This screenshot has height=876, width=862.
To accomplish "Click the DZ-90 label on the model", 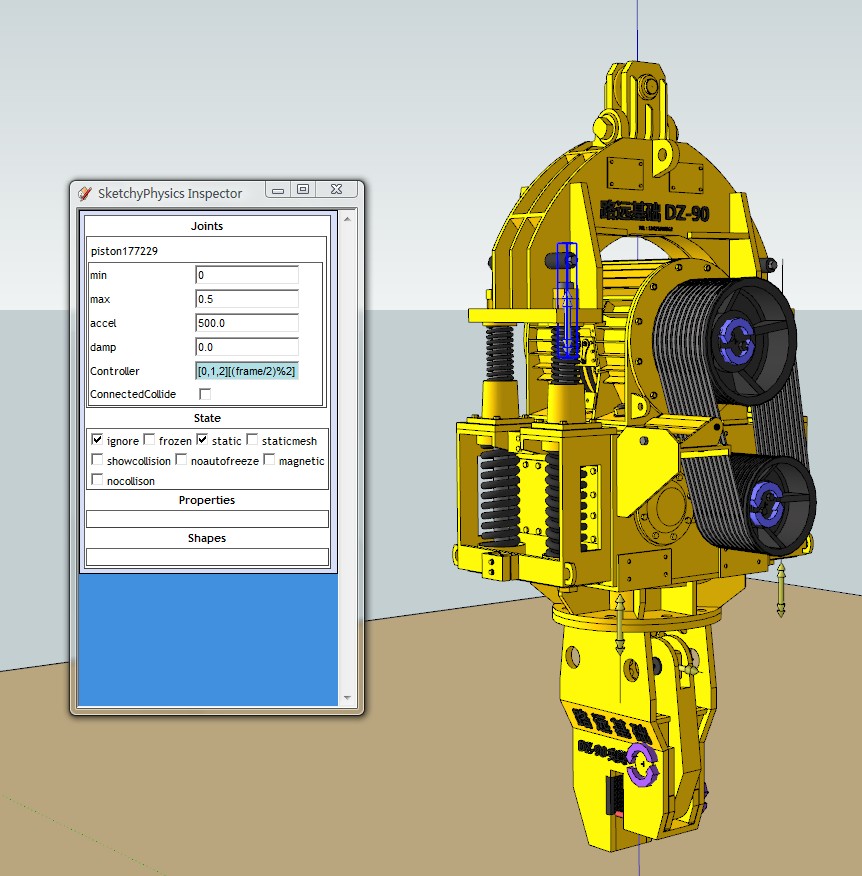I will point(687,212).
